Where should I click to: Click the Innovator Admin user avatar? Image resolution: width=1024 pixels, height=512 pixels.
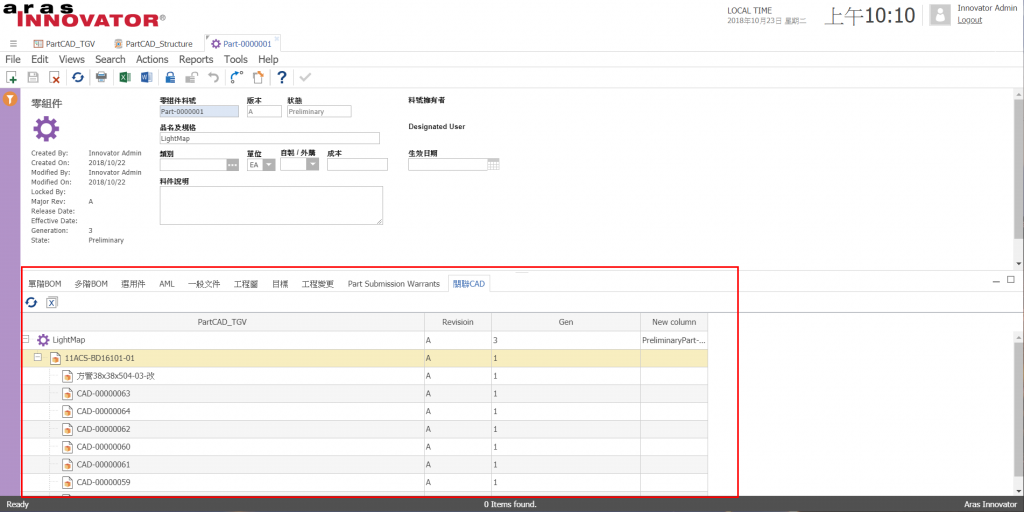(x=940, y=15)
